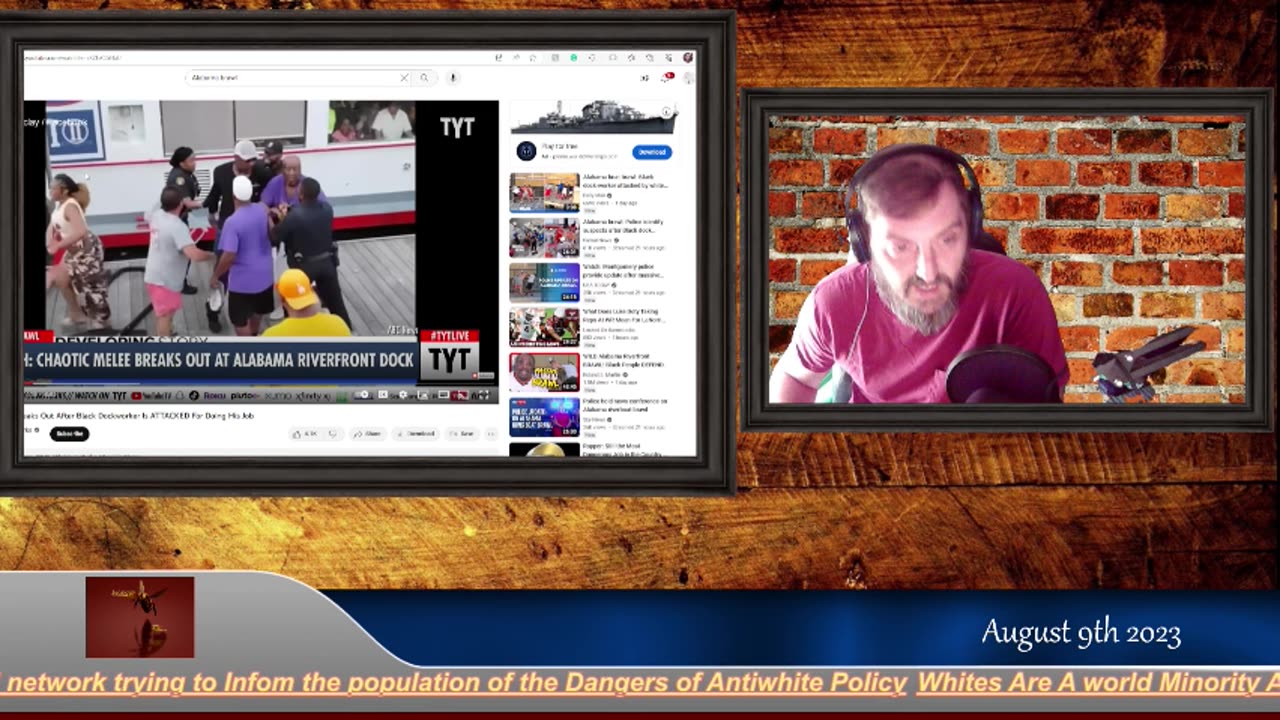1280x720 pixels.
Task: Open the create video icon
Action: pyautogui.click(x=644, y=77)
